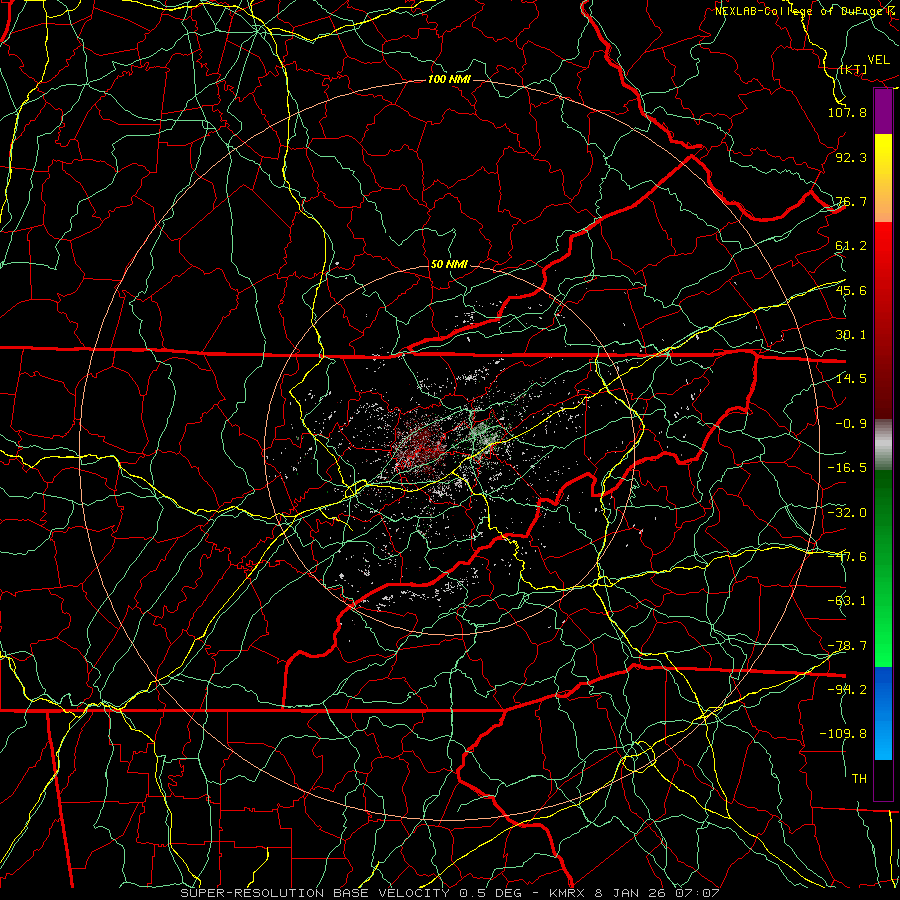The height and width of the screenshot is (900, 900).
Task: Click the 14.5 velocity scale value
Action: pos(851,379)
